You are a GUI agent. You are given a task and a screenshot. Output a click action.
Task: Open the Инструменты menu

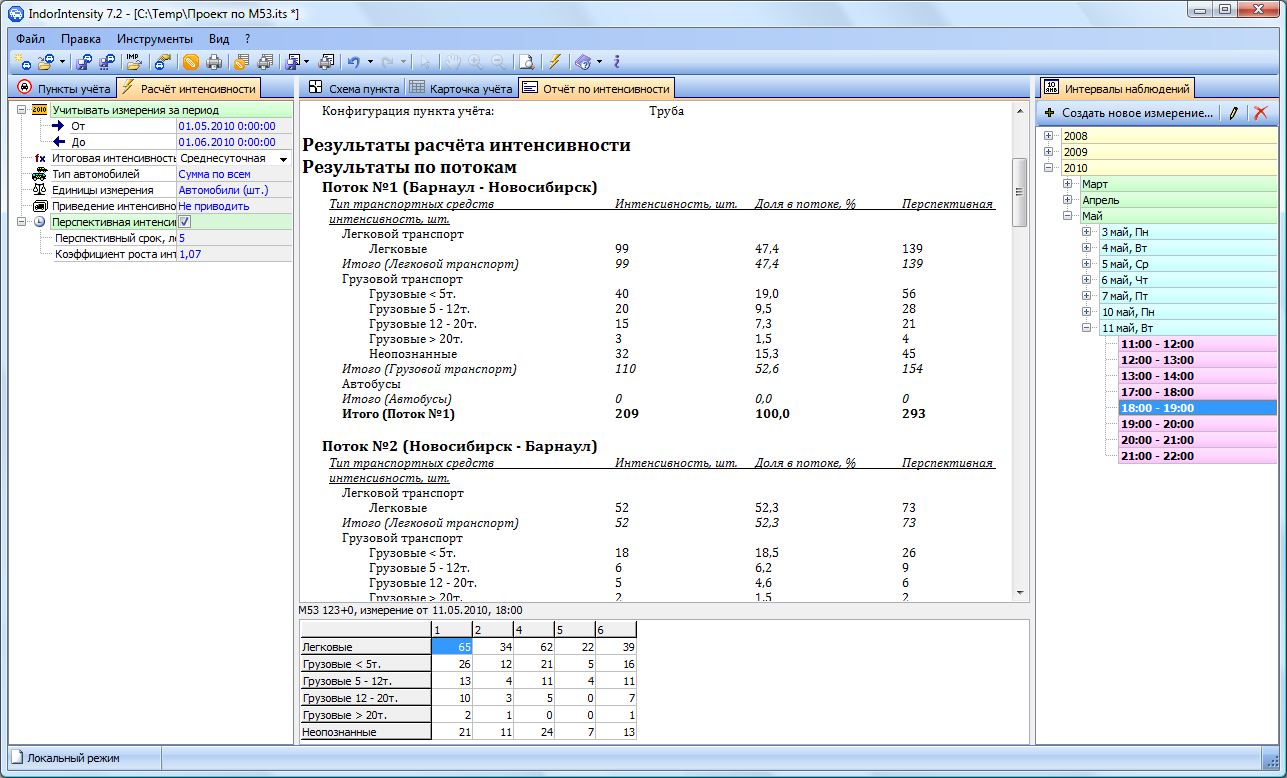(x=154, y=39)
